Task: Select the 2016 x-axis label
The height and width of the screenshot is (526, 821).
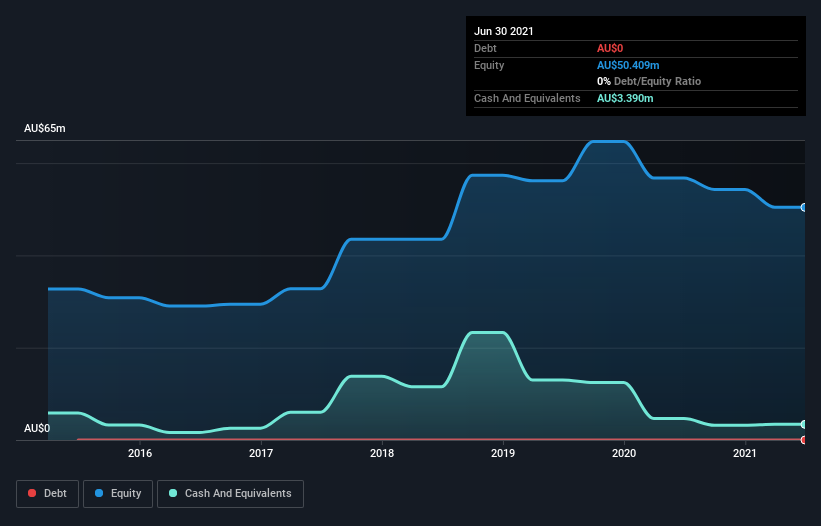Action: point(140,453)
